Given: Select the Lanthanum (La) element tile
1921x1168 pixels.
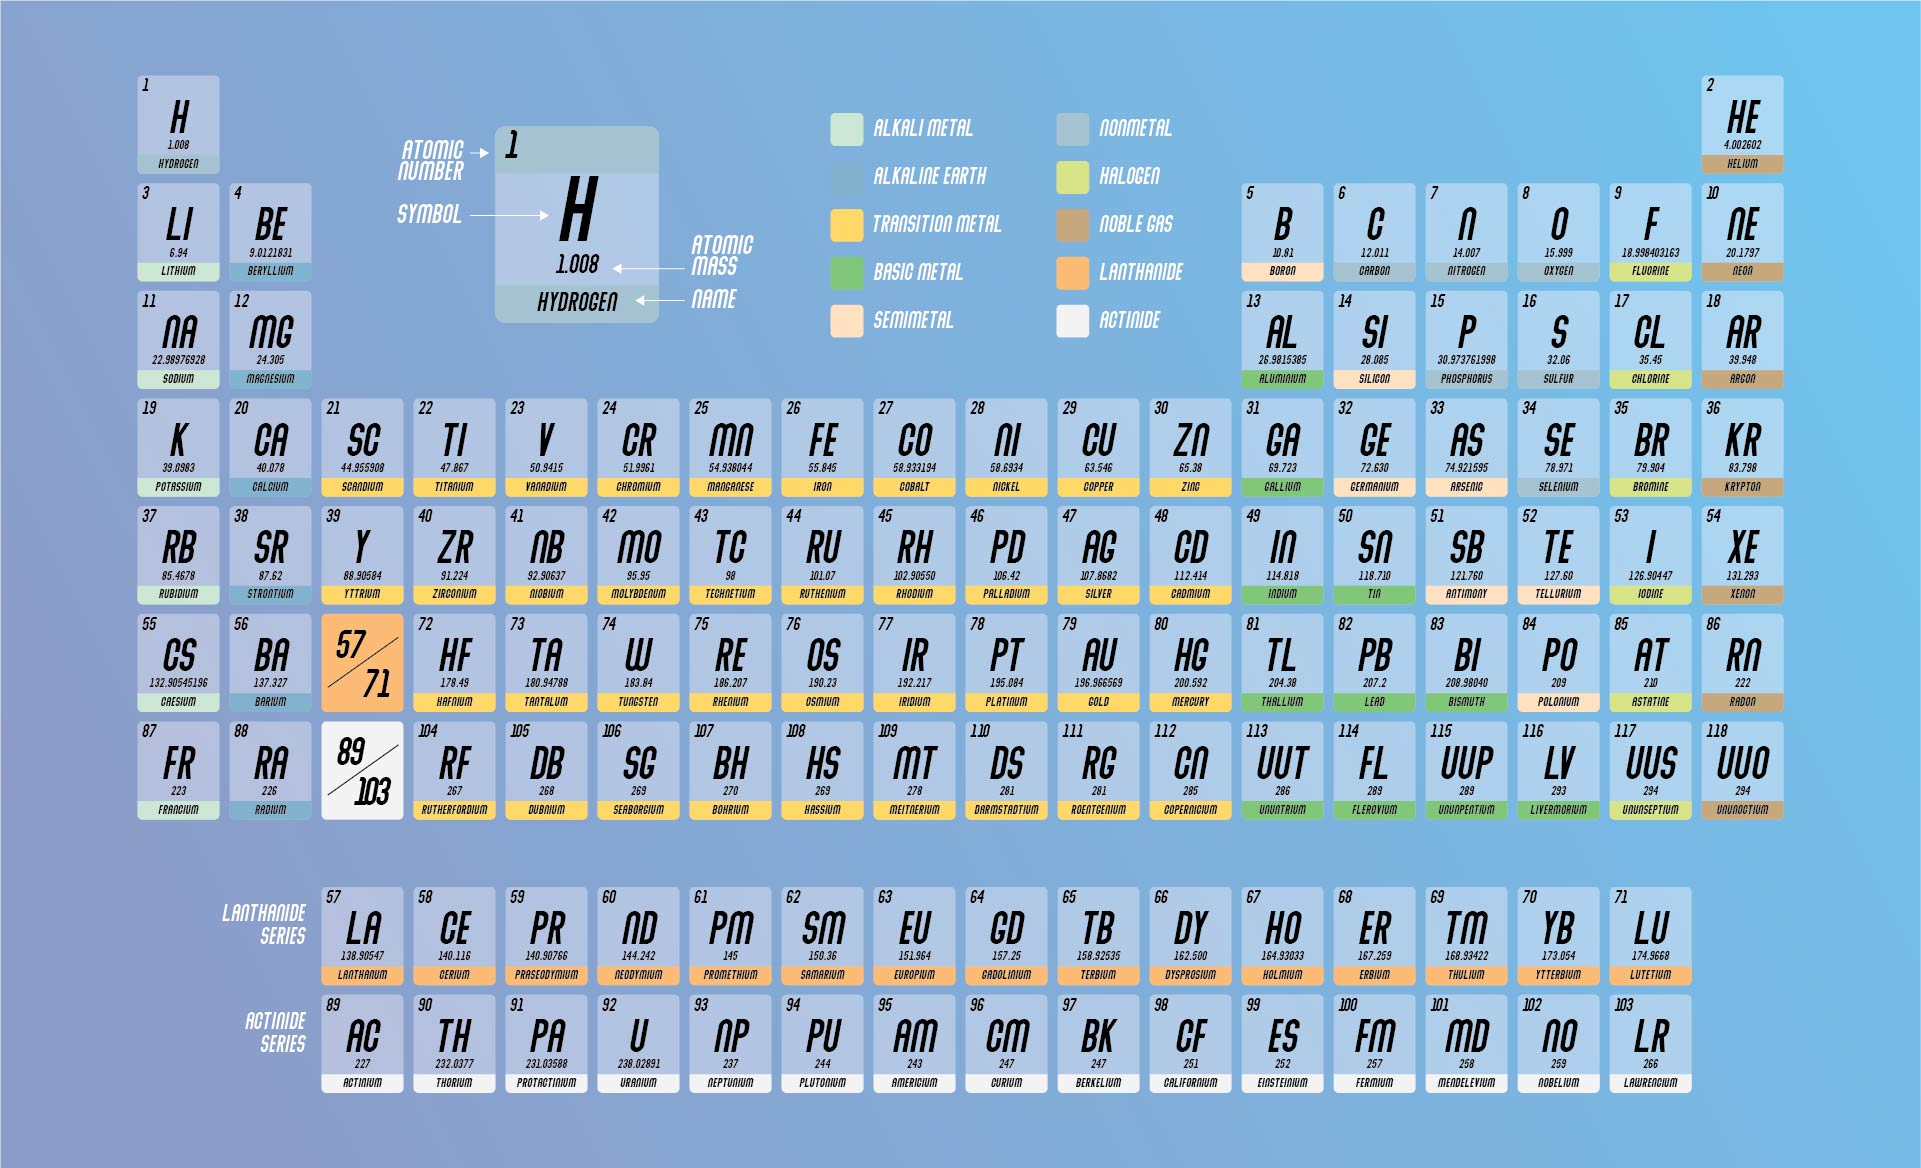Looking at the screenshot, I should tap(363, 936).
